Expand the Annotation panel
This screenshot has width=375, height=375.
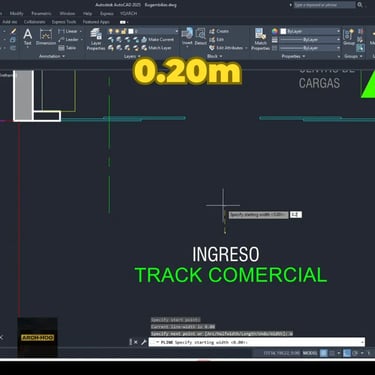[x=52, y=56]
